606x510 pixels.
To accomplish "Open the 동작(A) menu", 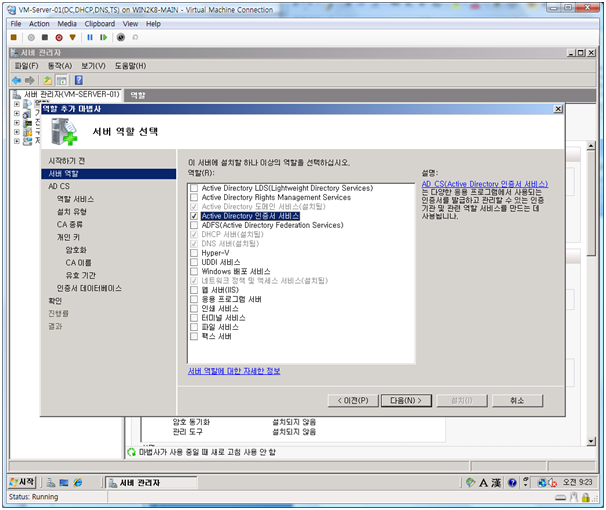I will [x=60, y=66].
